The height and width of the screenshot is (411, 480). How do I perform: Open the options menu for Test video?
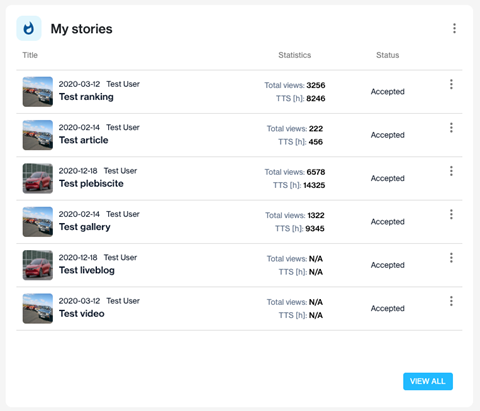coord(451,301)
